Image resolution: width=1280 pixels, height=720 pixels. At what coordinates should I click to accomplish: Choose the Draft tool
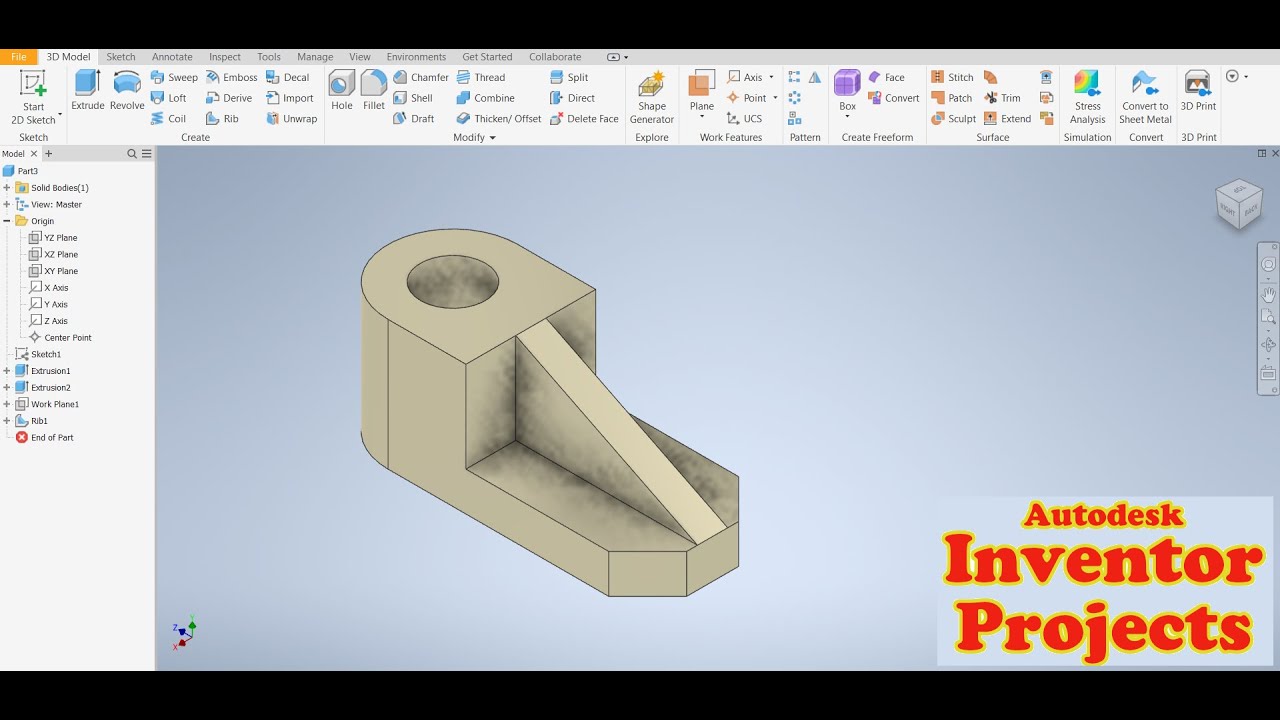click(x=414, y=118)
